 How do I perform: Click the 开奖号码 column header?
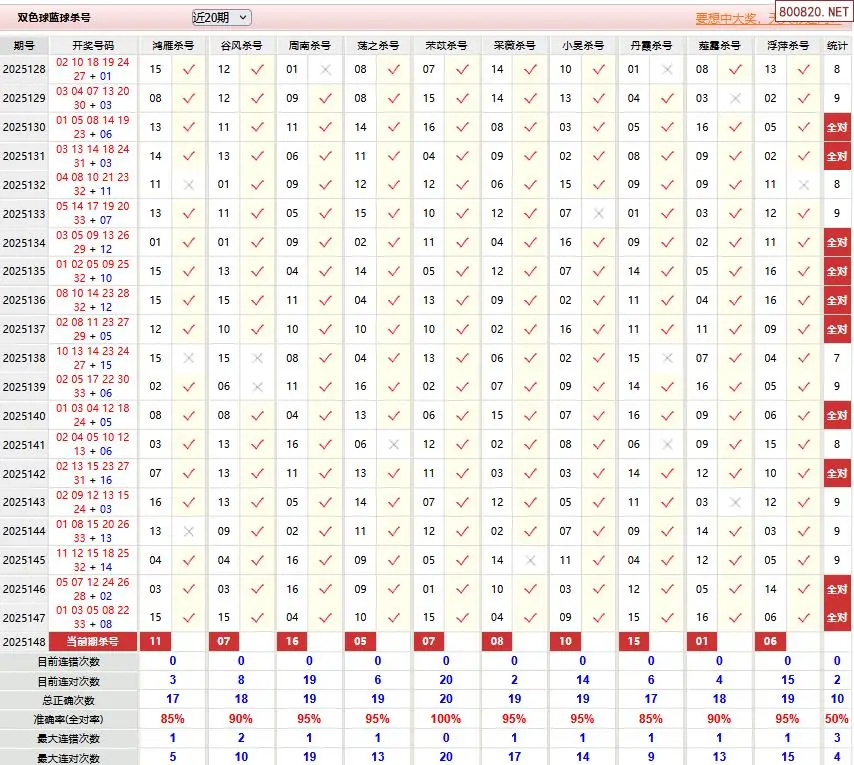[93, 46]
